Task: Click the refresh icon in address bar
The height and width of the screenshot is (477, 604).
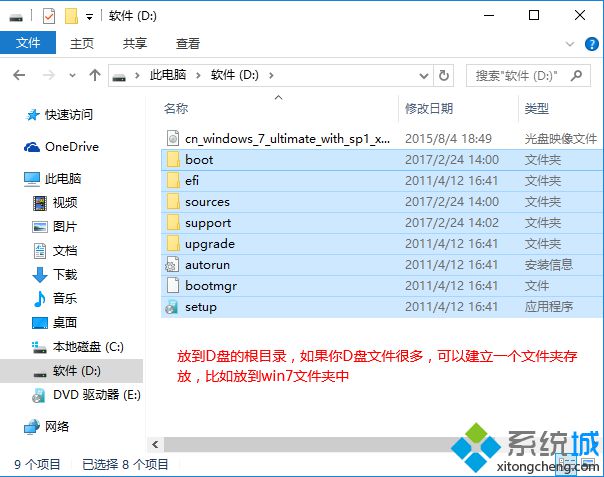Action: click(444, 75)
